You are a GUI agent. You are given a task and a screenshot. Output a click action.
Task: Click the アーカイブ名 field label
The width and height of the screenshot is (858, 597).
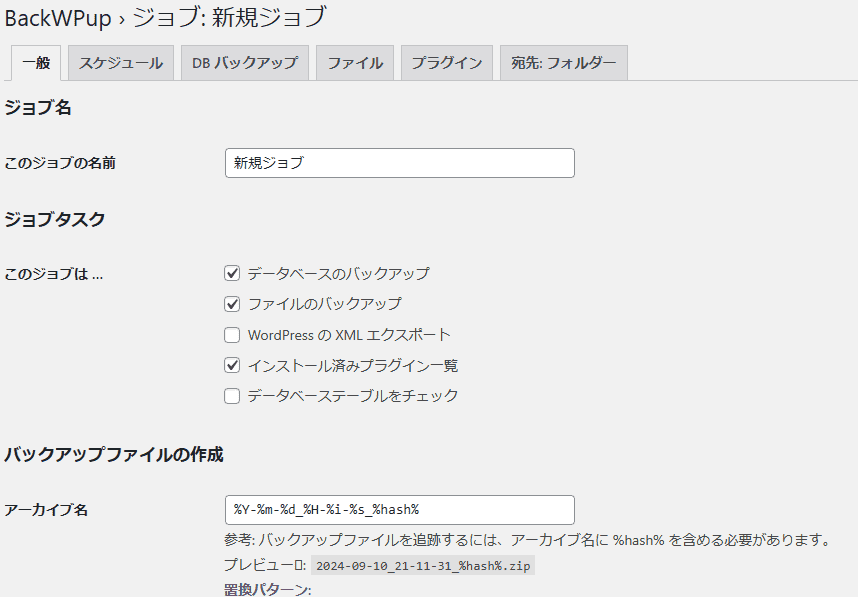pos(46,510)
